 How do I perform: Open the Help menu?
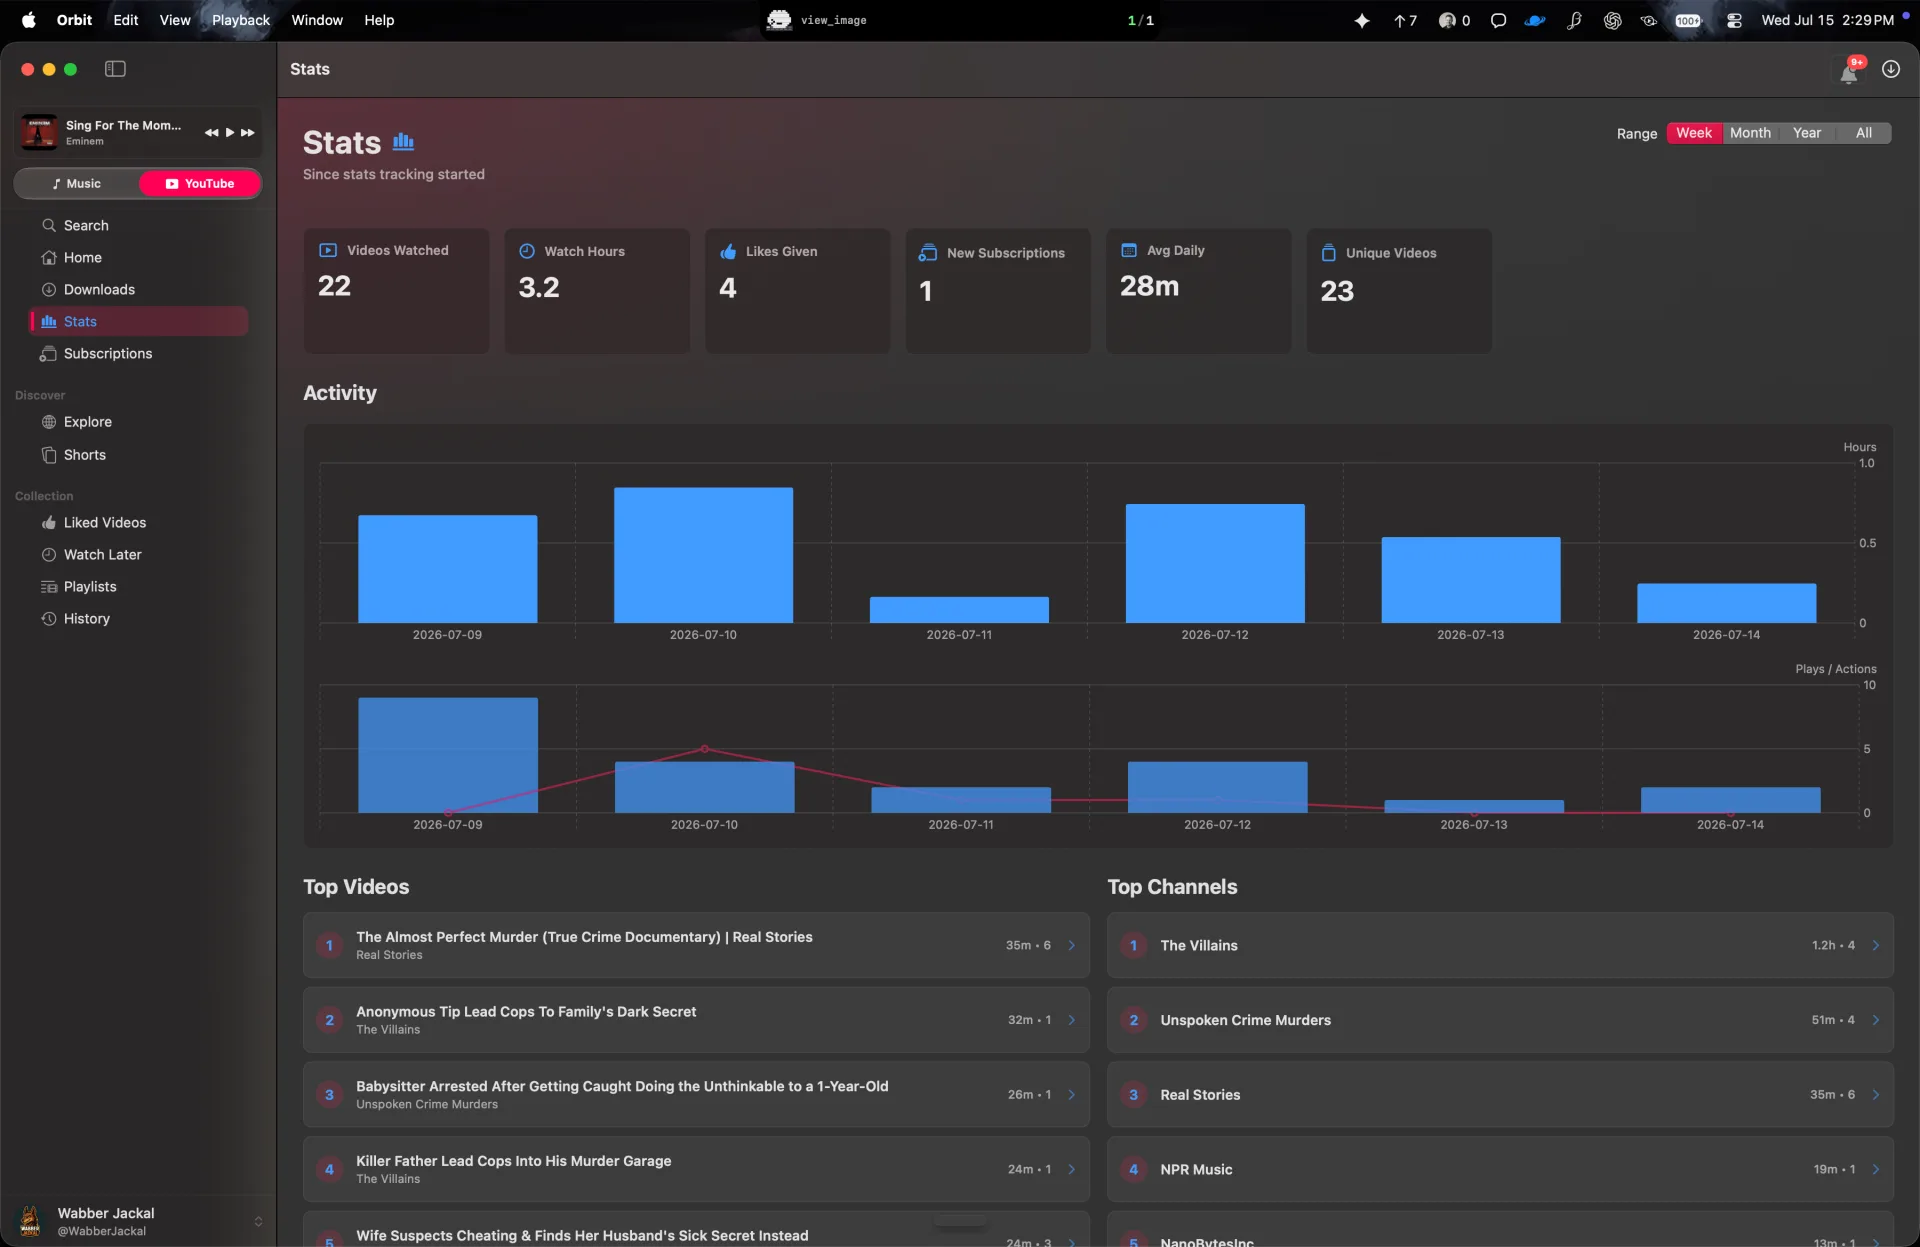tap(379, 20)
